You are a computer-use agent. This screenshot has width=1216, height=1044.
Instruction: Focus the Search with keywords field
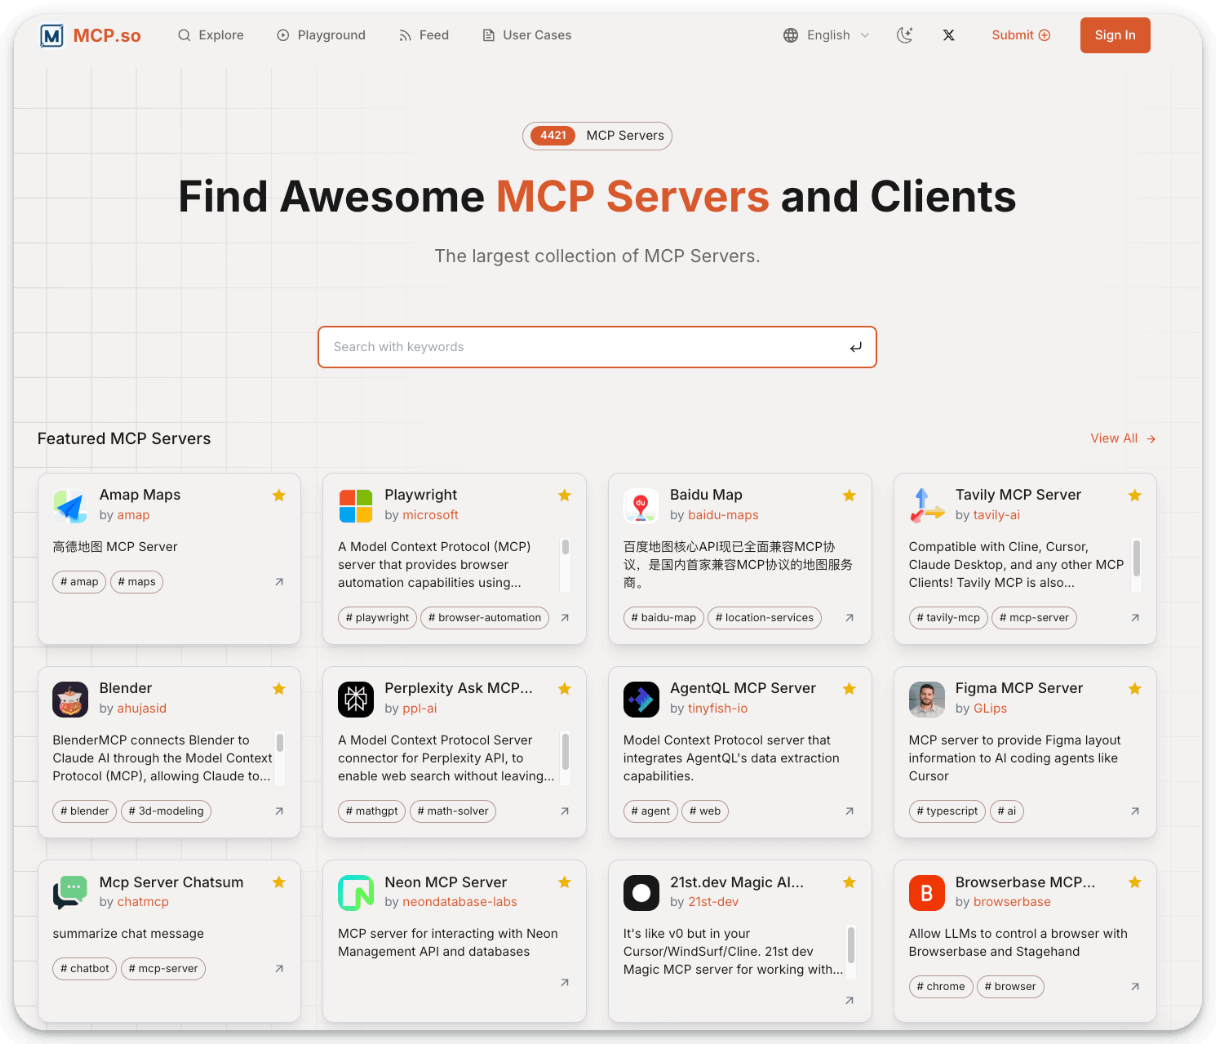tap(580, 347)
